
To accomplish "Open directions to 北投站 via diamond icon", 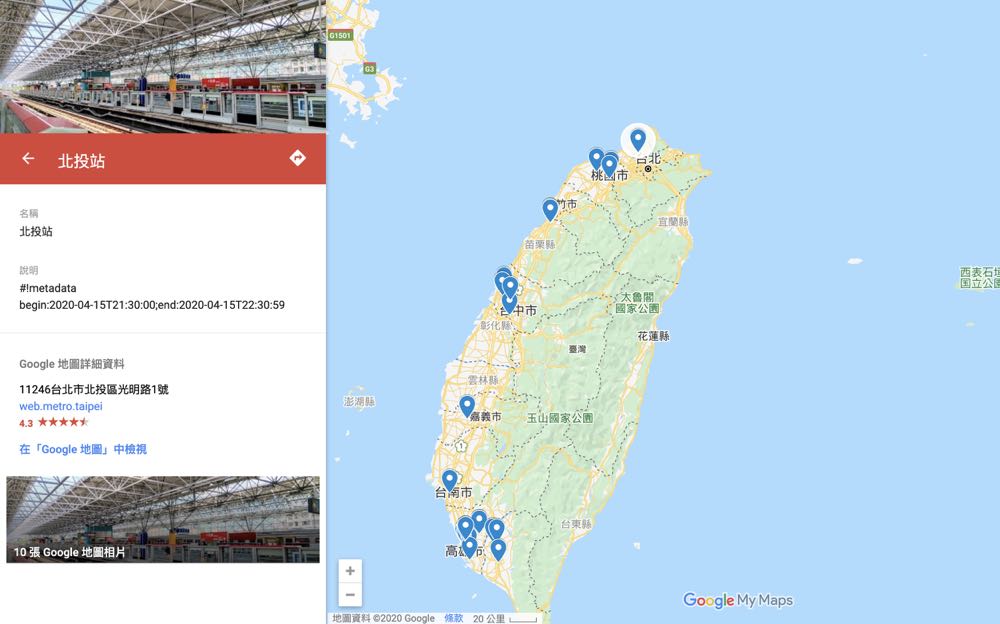I will pyautogui.click(x=297, y=158).
